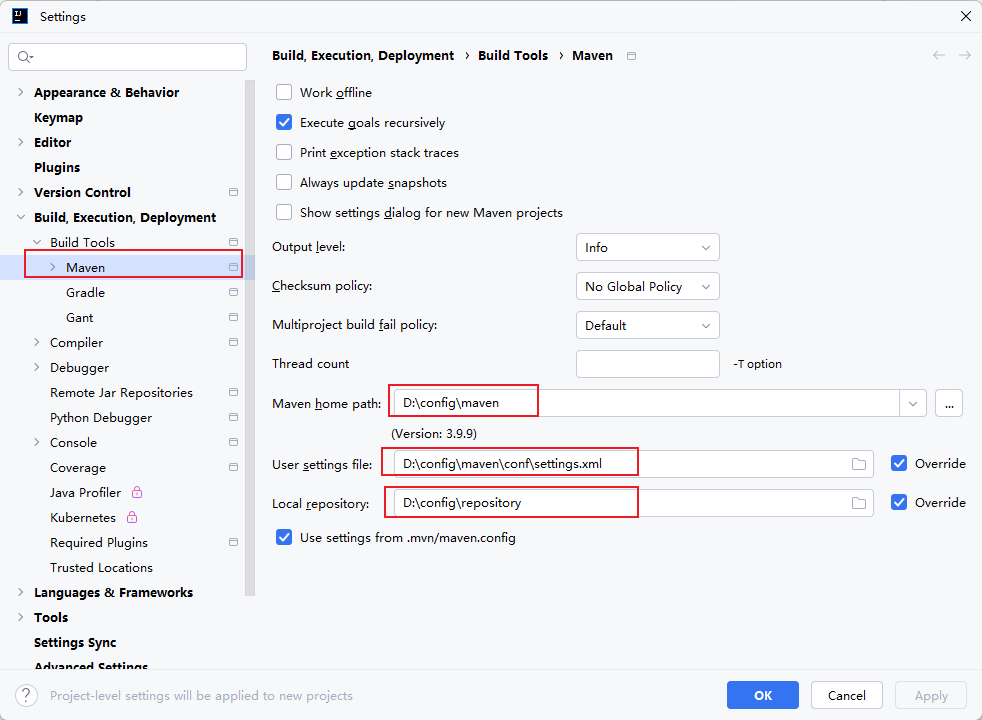Expand the Maven subtree chevron

click(x=53, y=267)
